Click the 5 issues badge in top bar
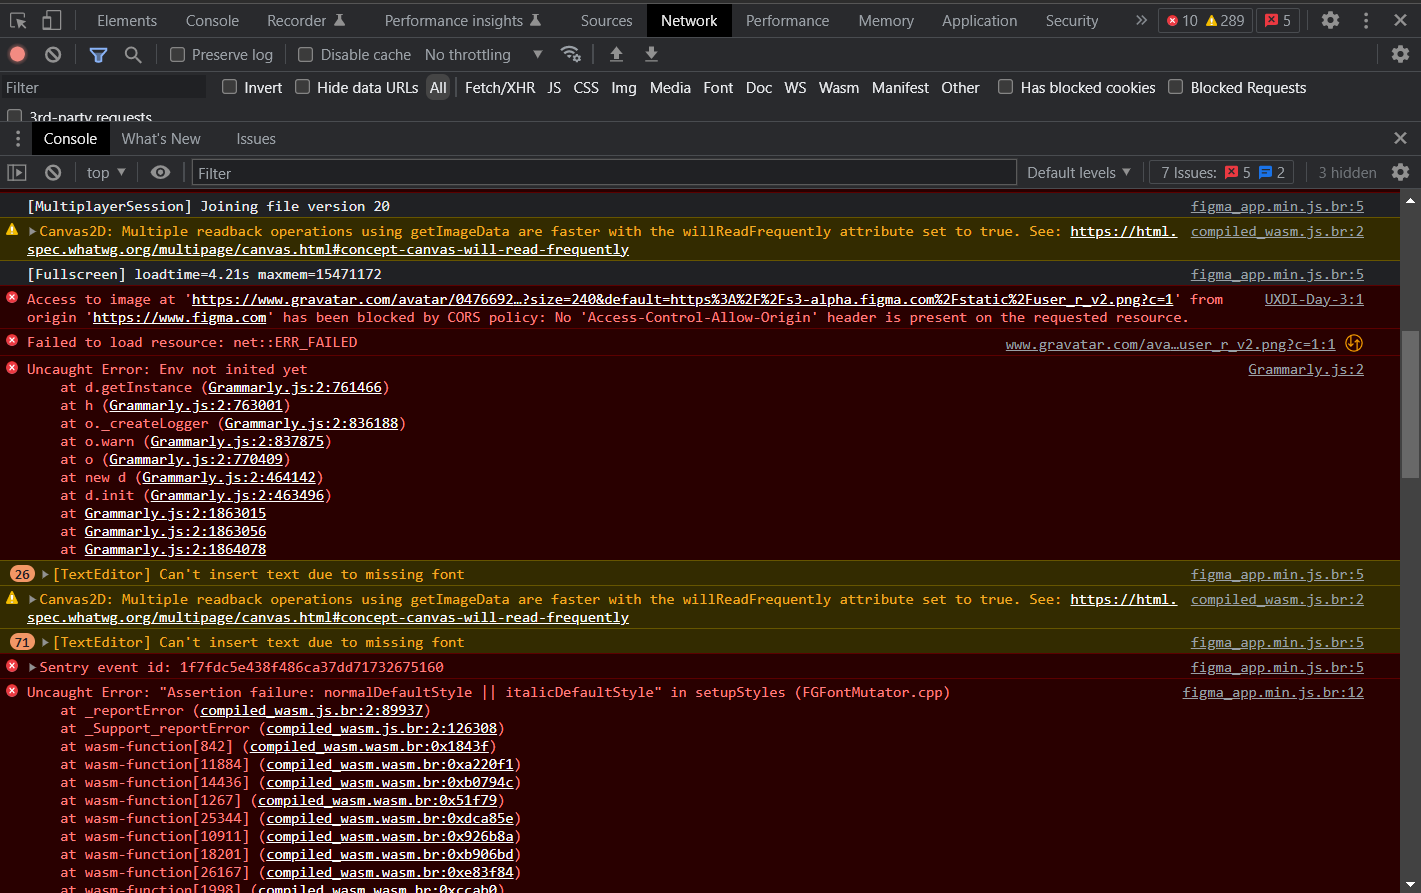Viewport: 1421px width, 893px height. 1277,20
